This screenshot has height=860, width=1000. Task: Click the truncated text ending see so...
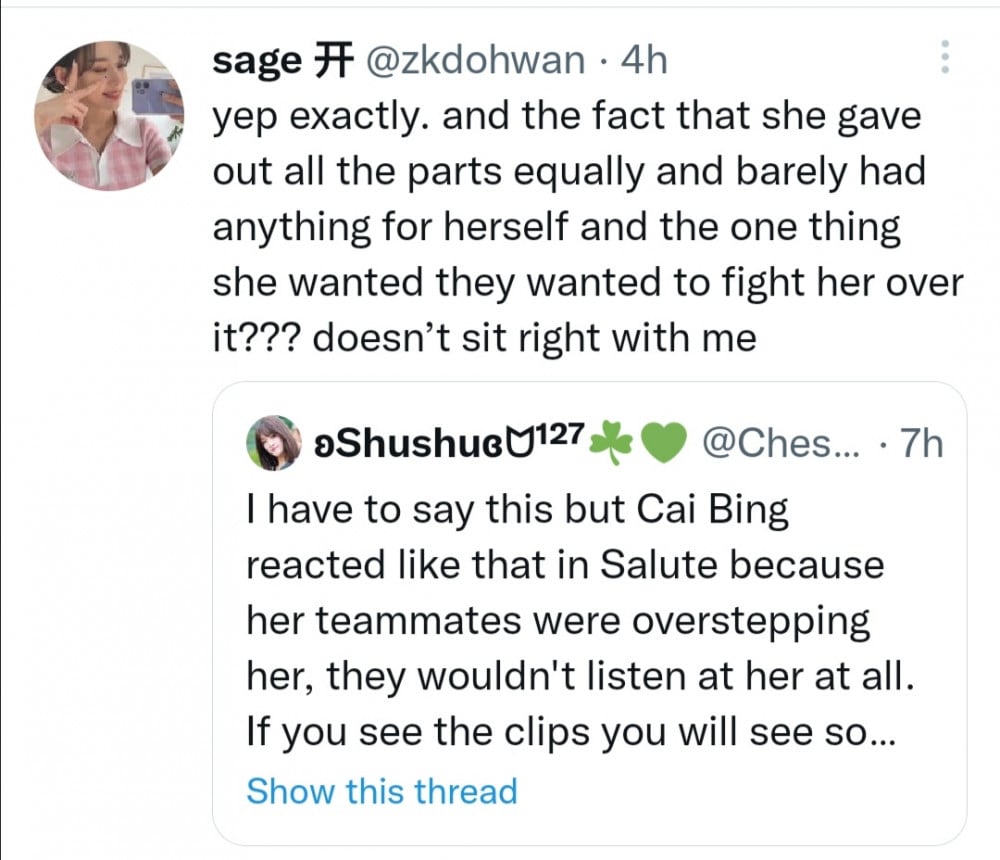coord(571,732)
